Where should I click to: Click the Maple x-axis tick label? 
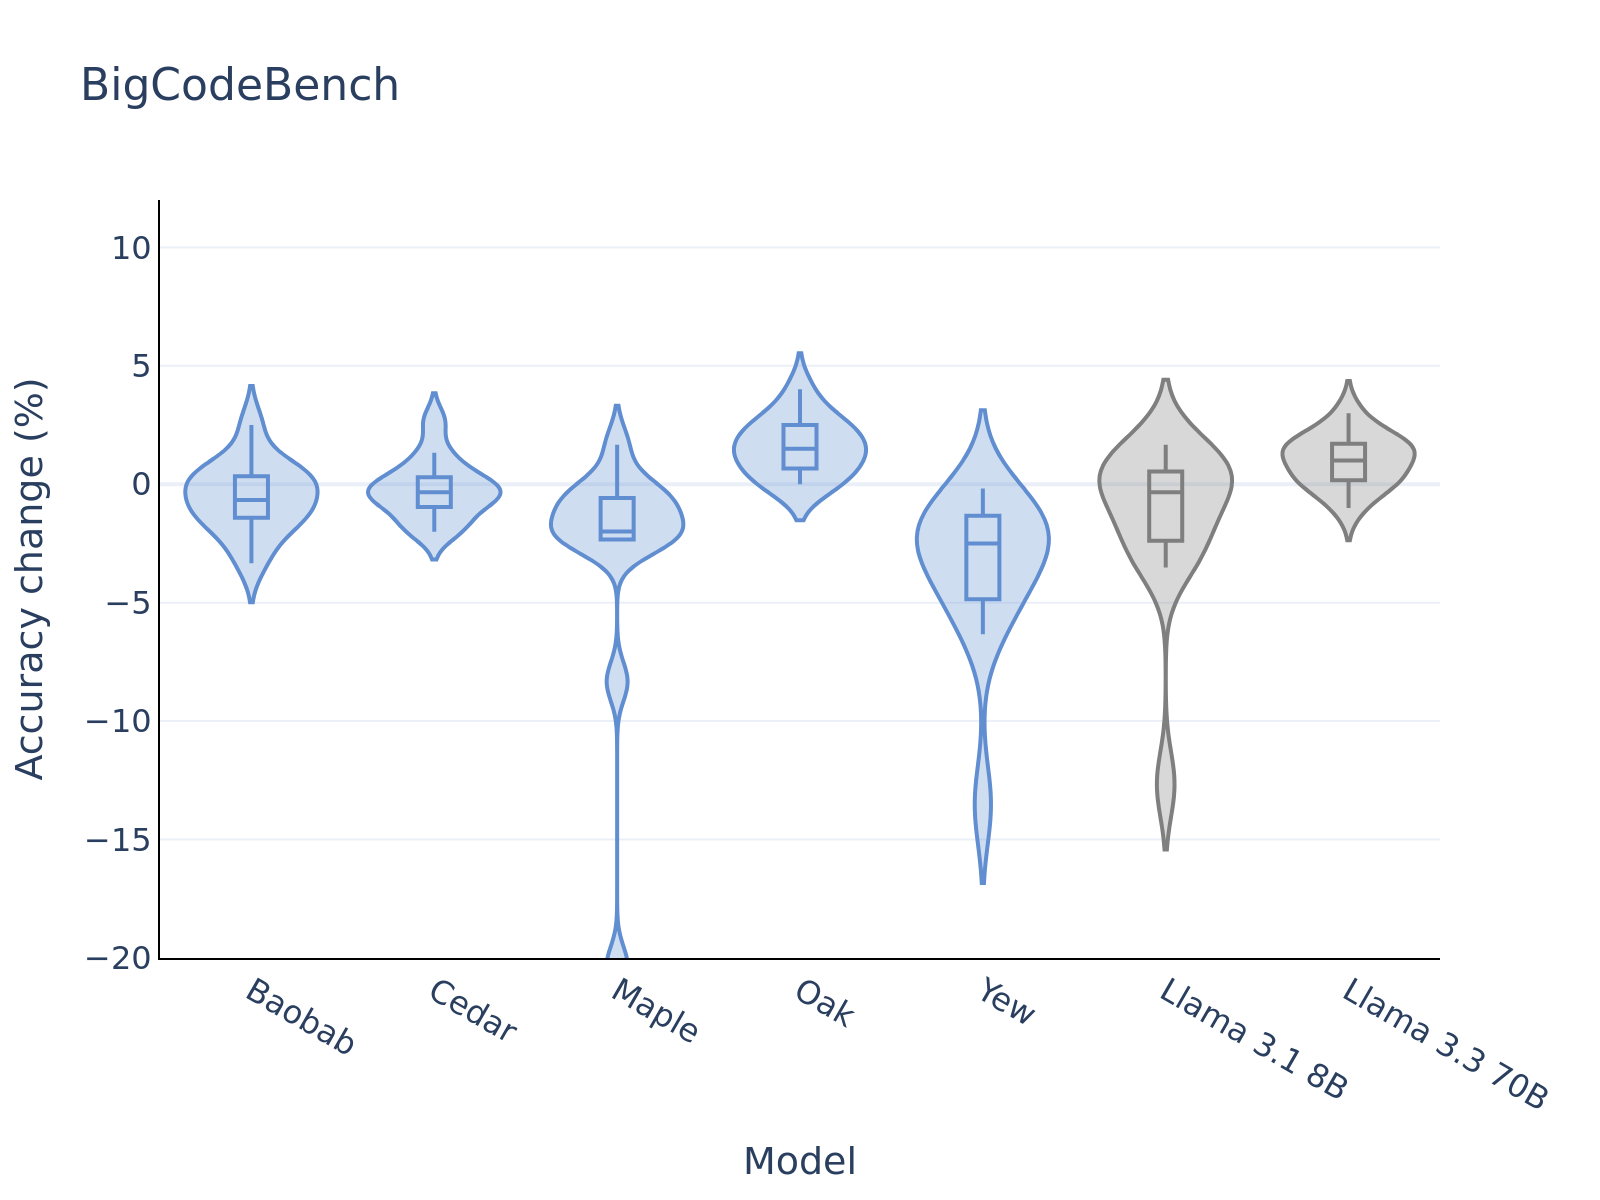(655, 1012)
